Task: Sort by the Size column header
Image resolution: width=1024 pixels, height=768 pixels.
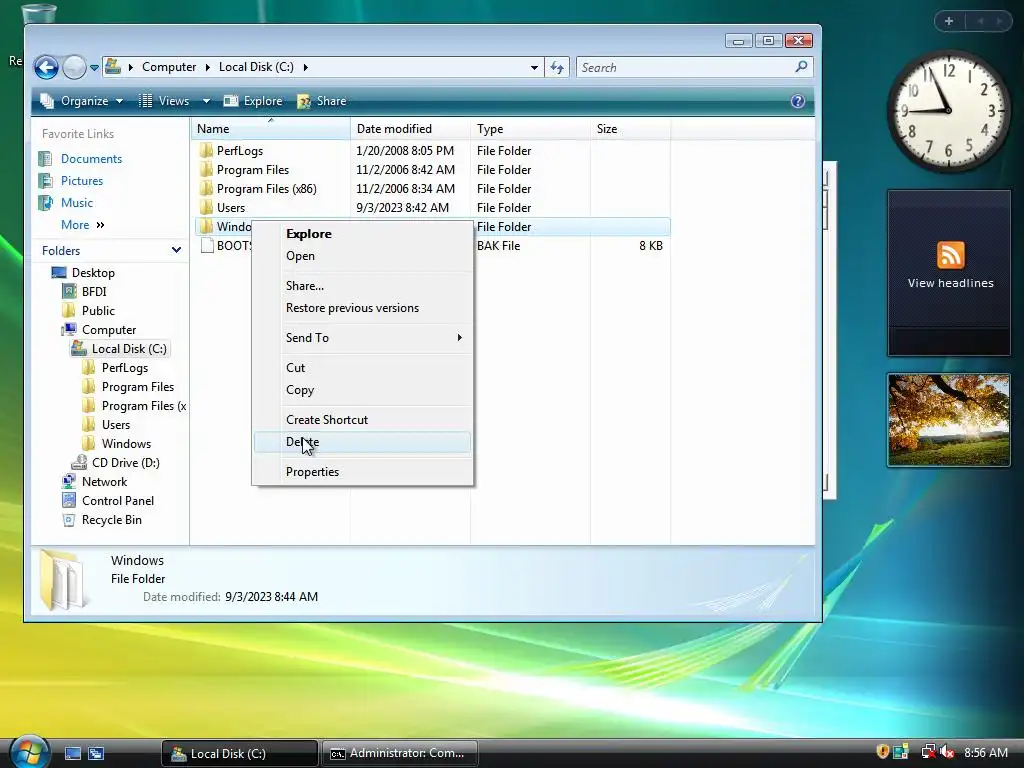Action: [630, 129]
